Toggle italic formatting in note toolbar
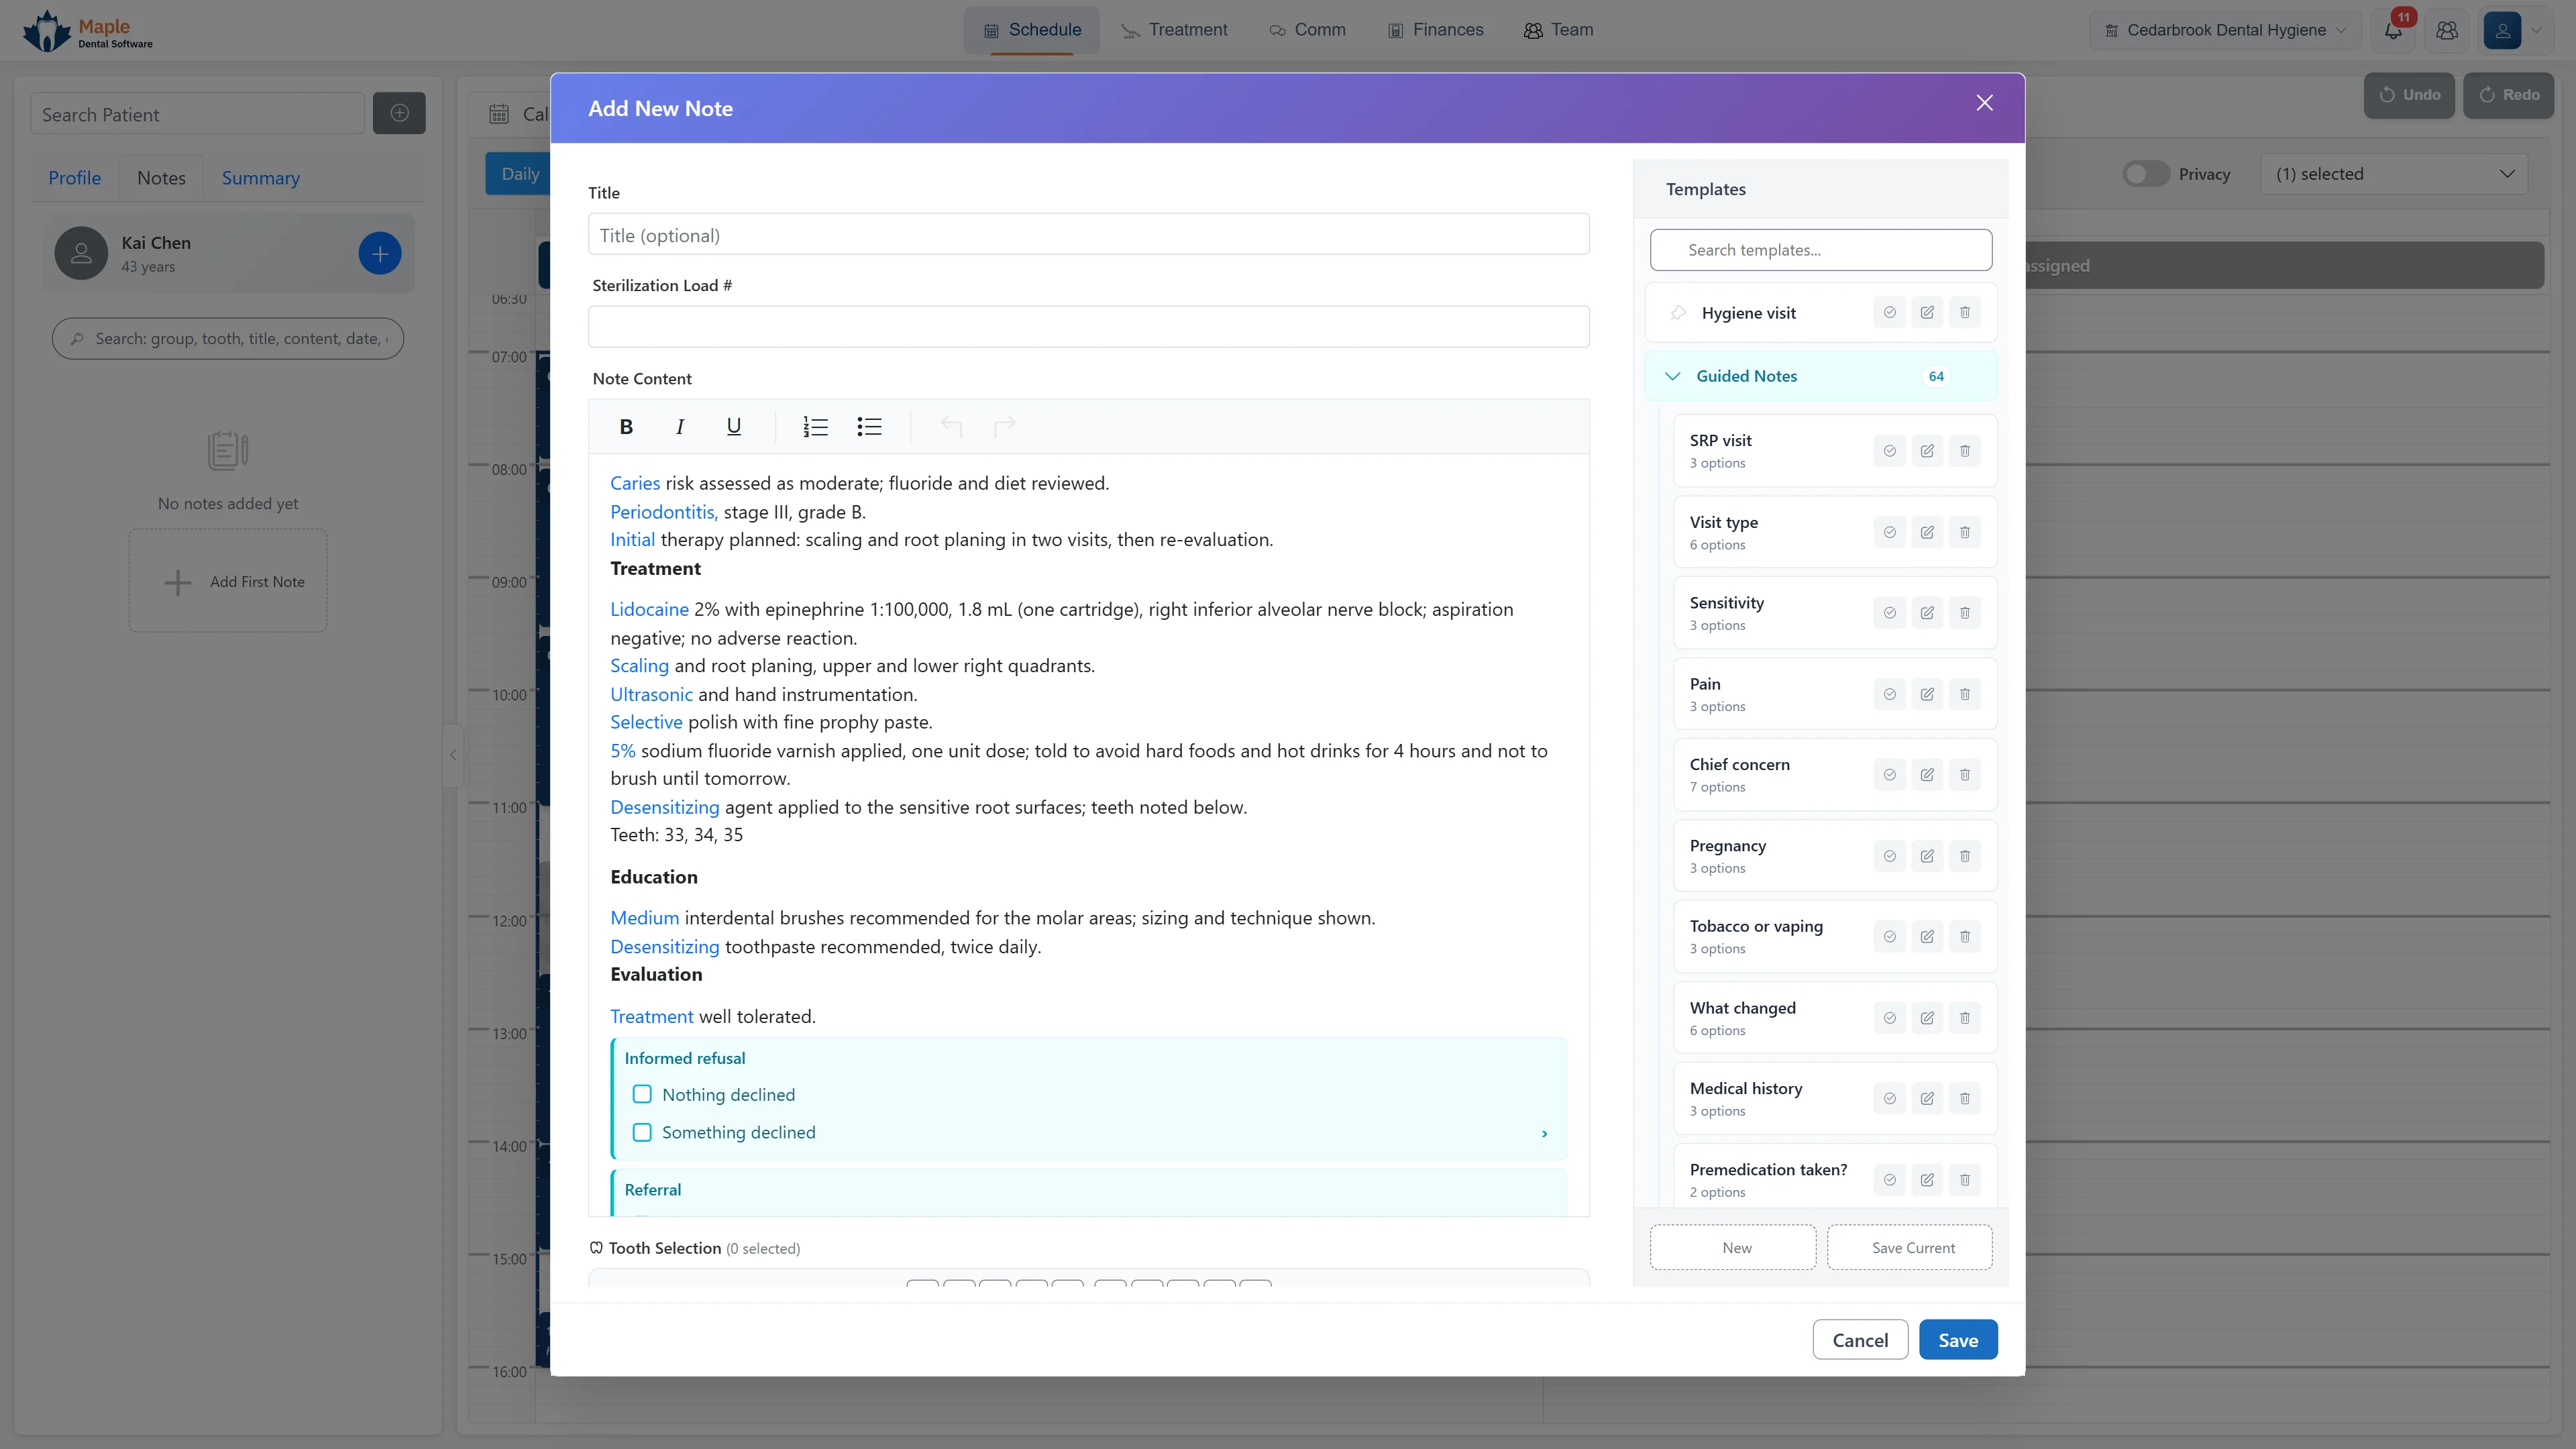 point(680,427)
